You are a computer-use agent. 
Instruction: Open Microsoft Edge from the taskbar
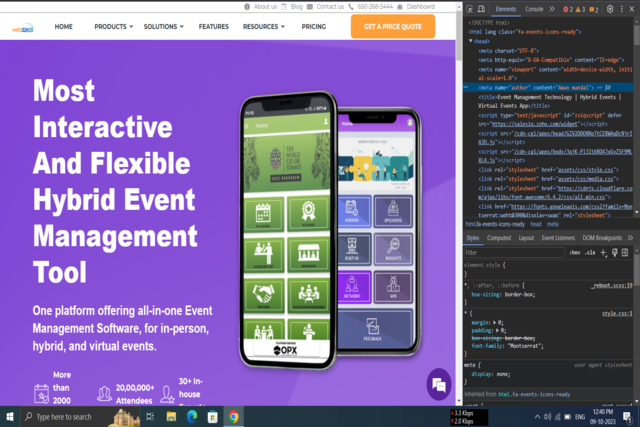(x=192, y=417)
